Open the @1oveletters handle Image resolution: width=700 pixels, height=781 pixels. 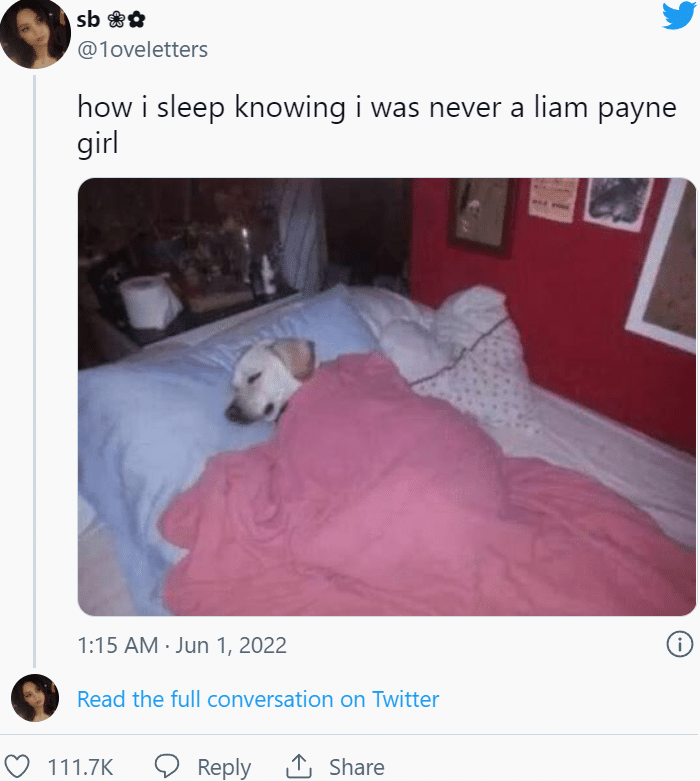pos(142,49)
